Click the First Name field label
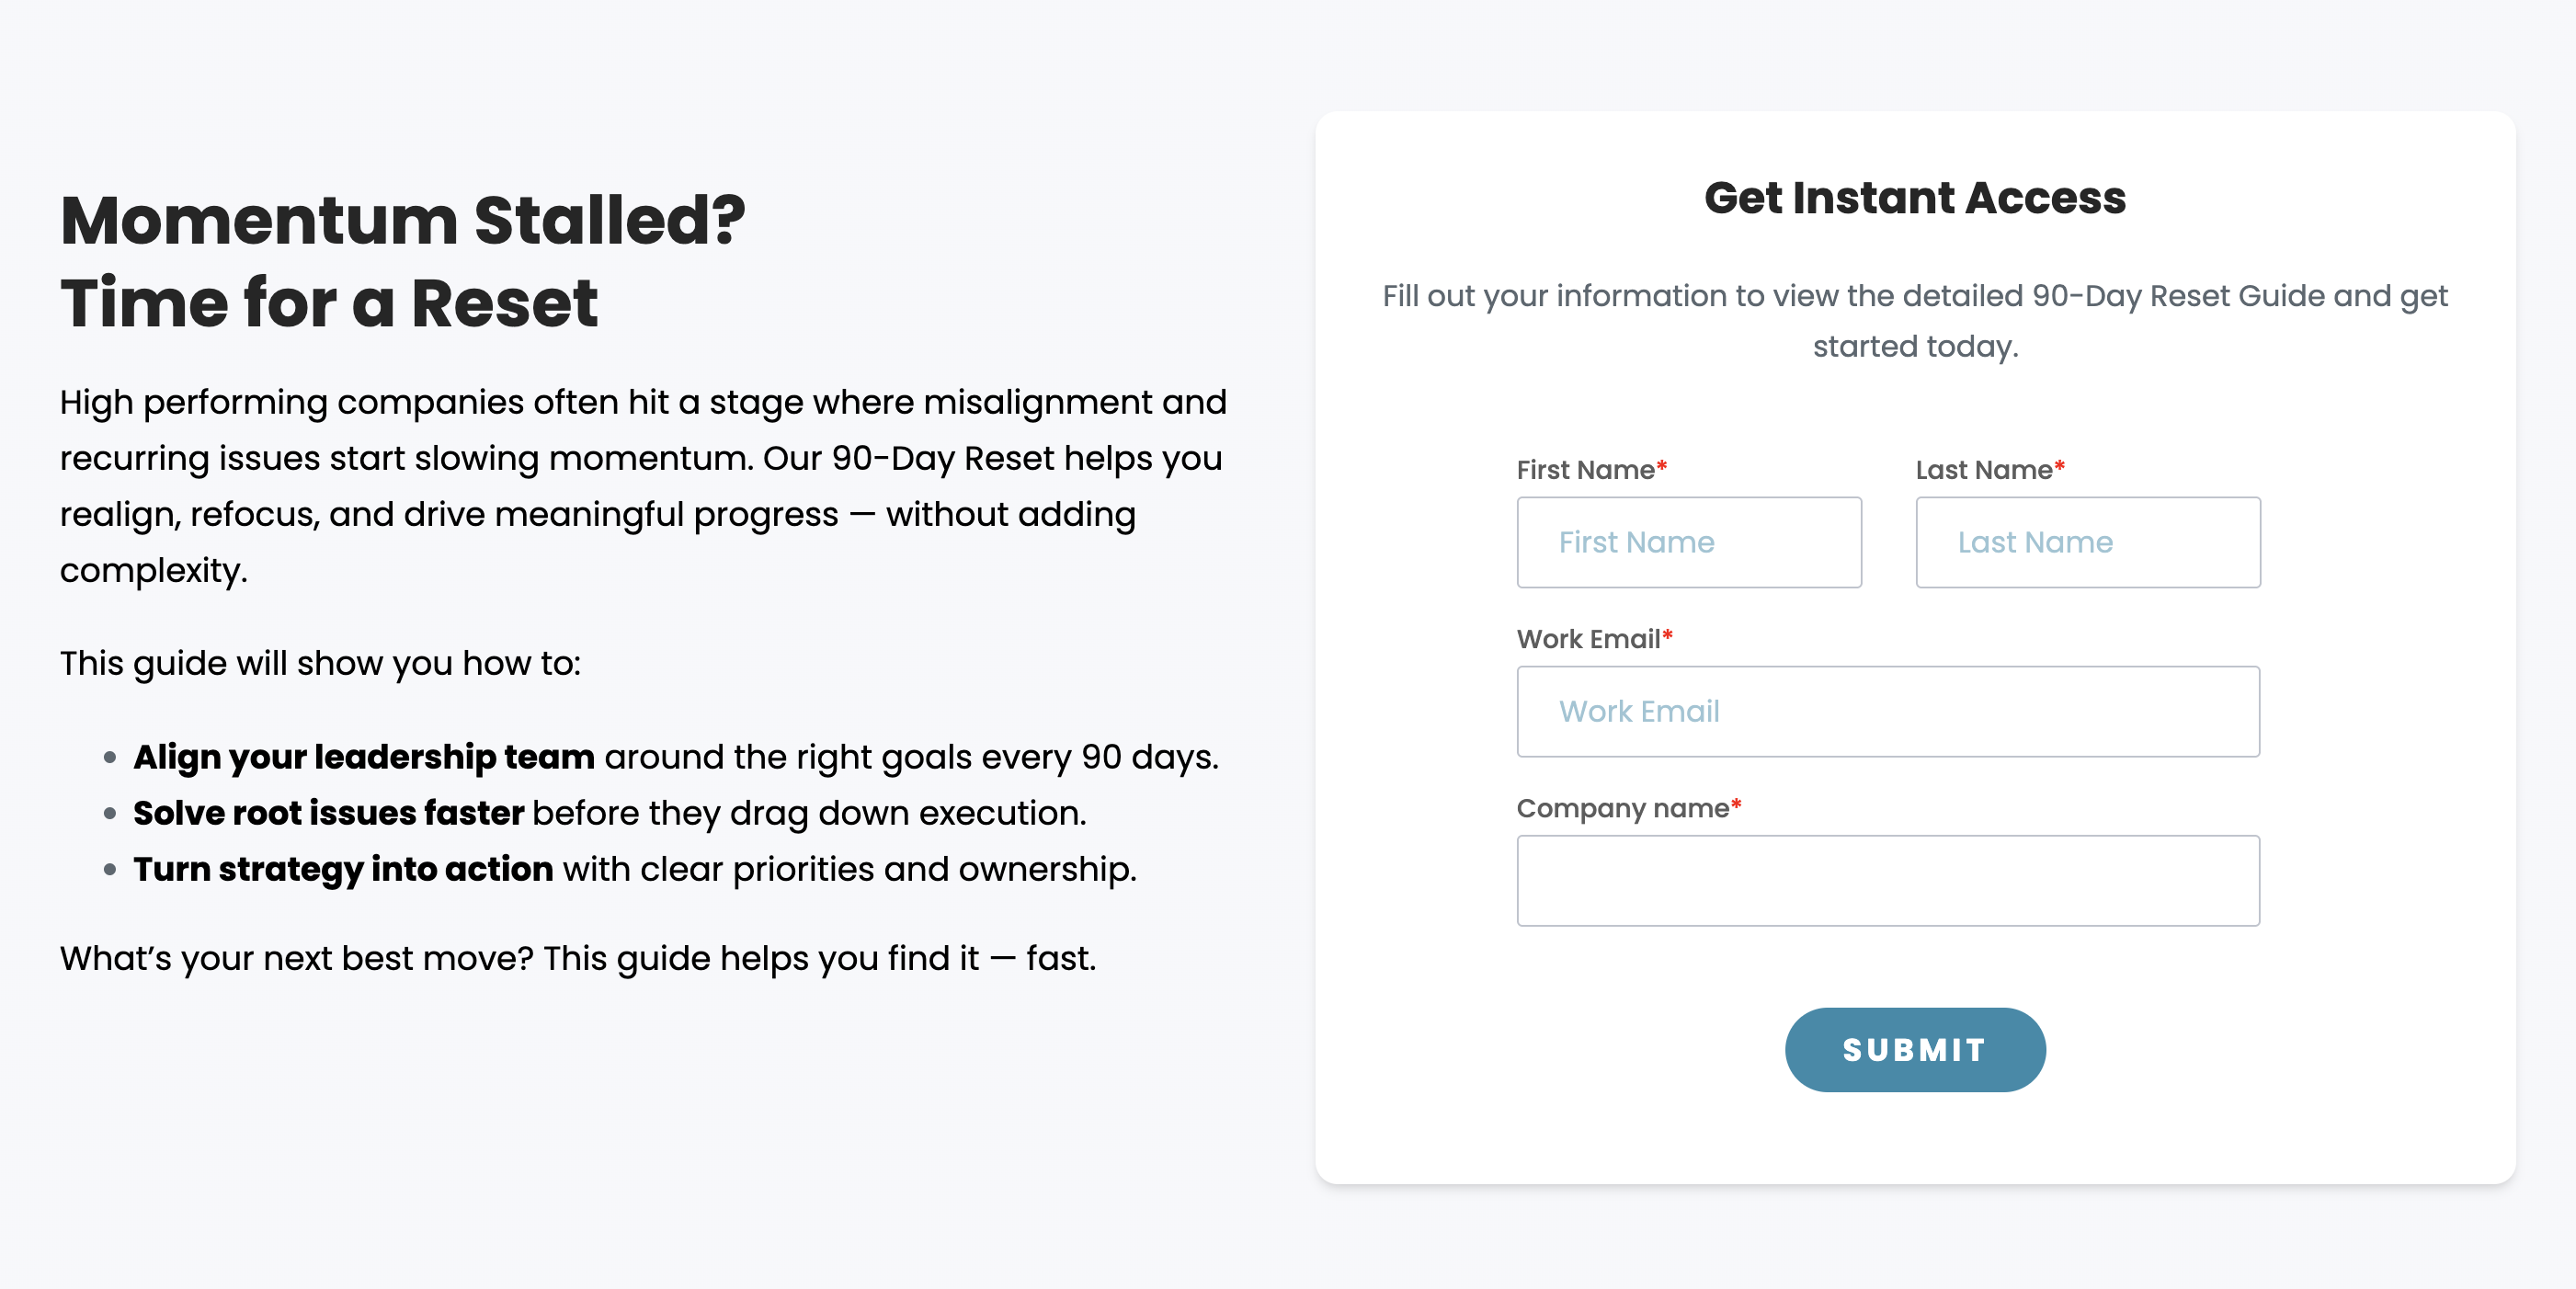The image size is (2576, 1289). [1585, 469]
